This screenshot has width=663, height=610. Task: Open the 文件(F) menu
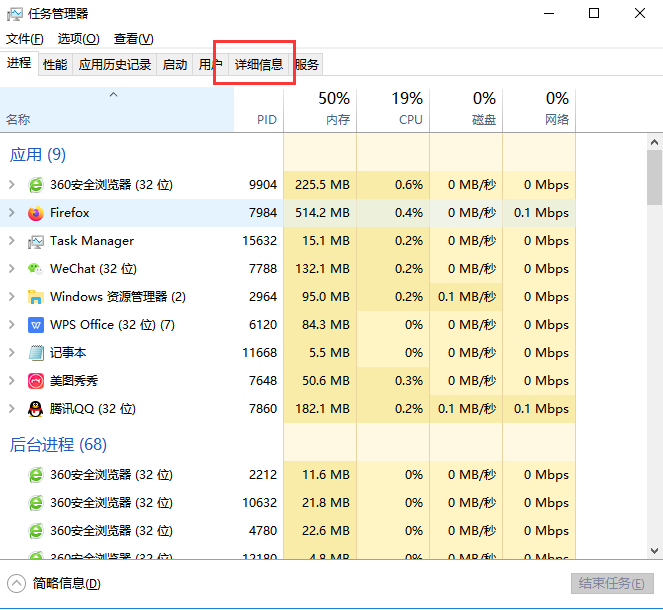pyautogui.click(x=25, y=39)
